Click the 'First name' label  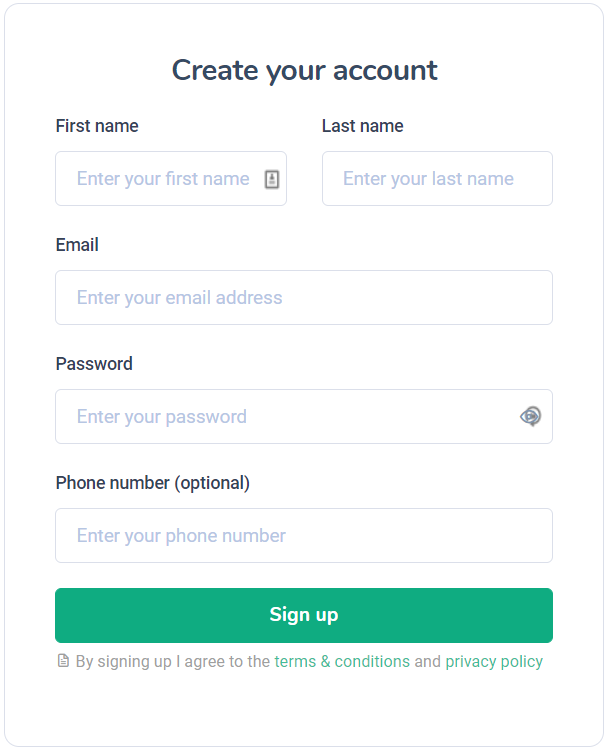click(97, 126)
